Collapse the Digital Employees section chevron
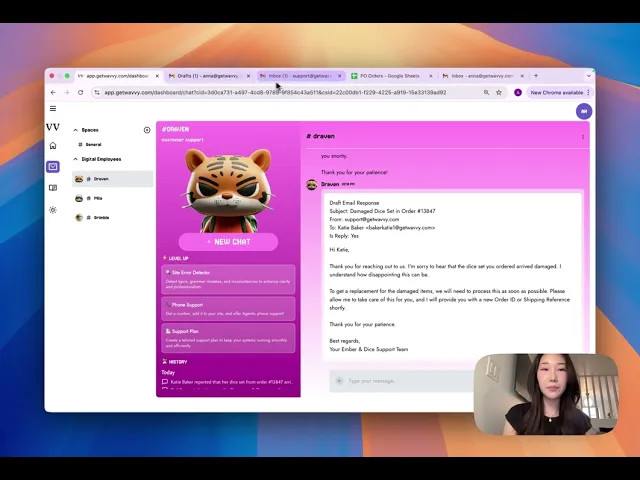Viewport: 640px width, 480px height. tap(76, 159)
